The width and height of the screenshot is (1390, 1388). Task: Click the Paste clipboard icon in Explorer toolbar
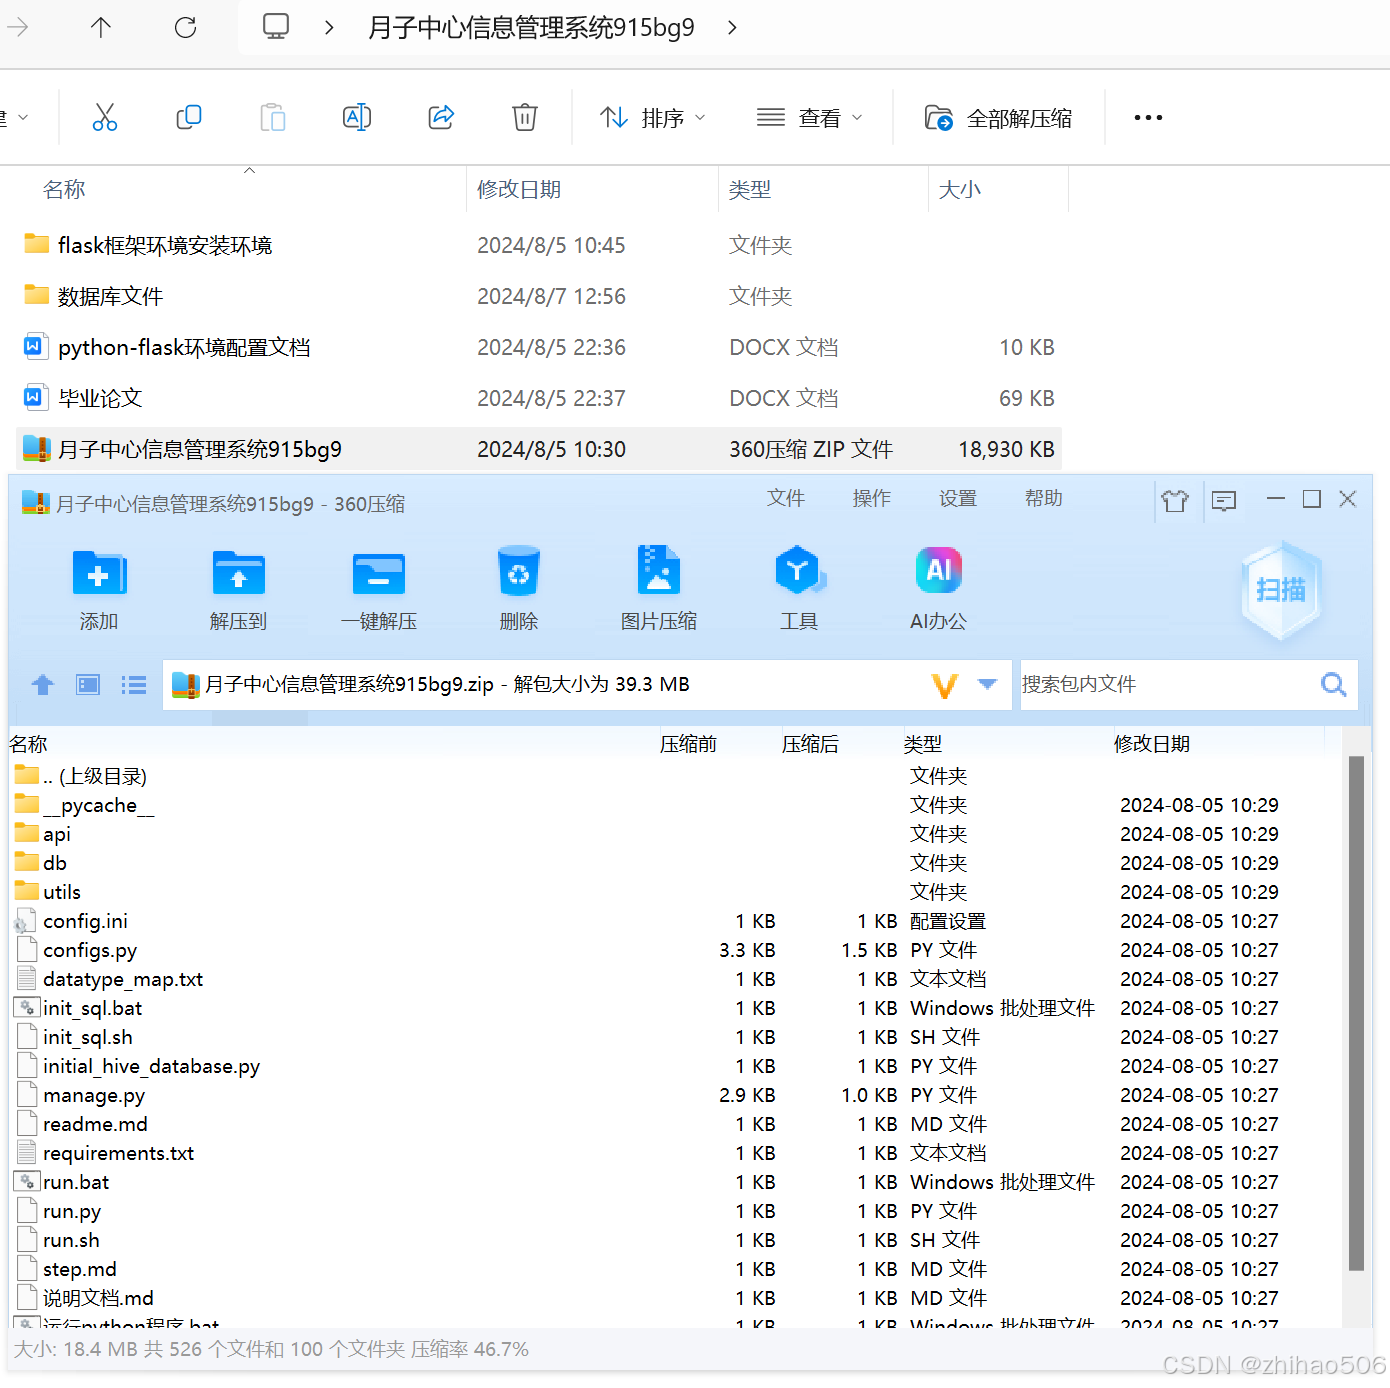point(272,117)
